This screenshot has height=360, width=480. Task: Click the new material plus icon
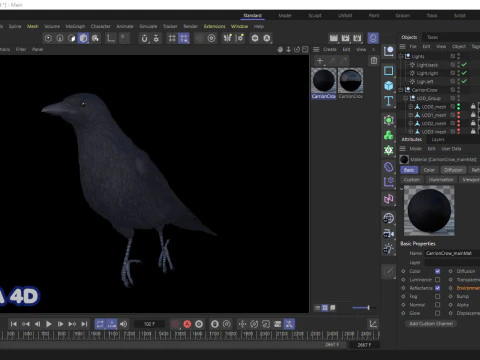320,61
